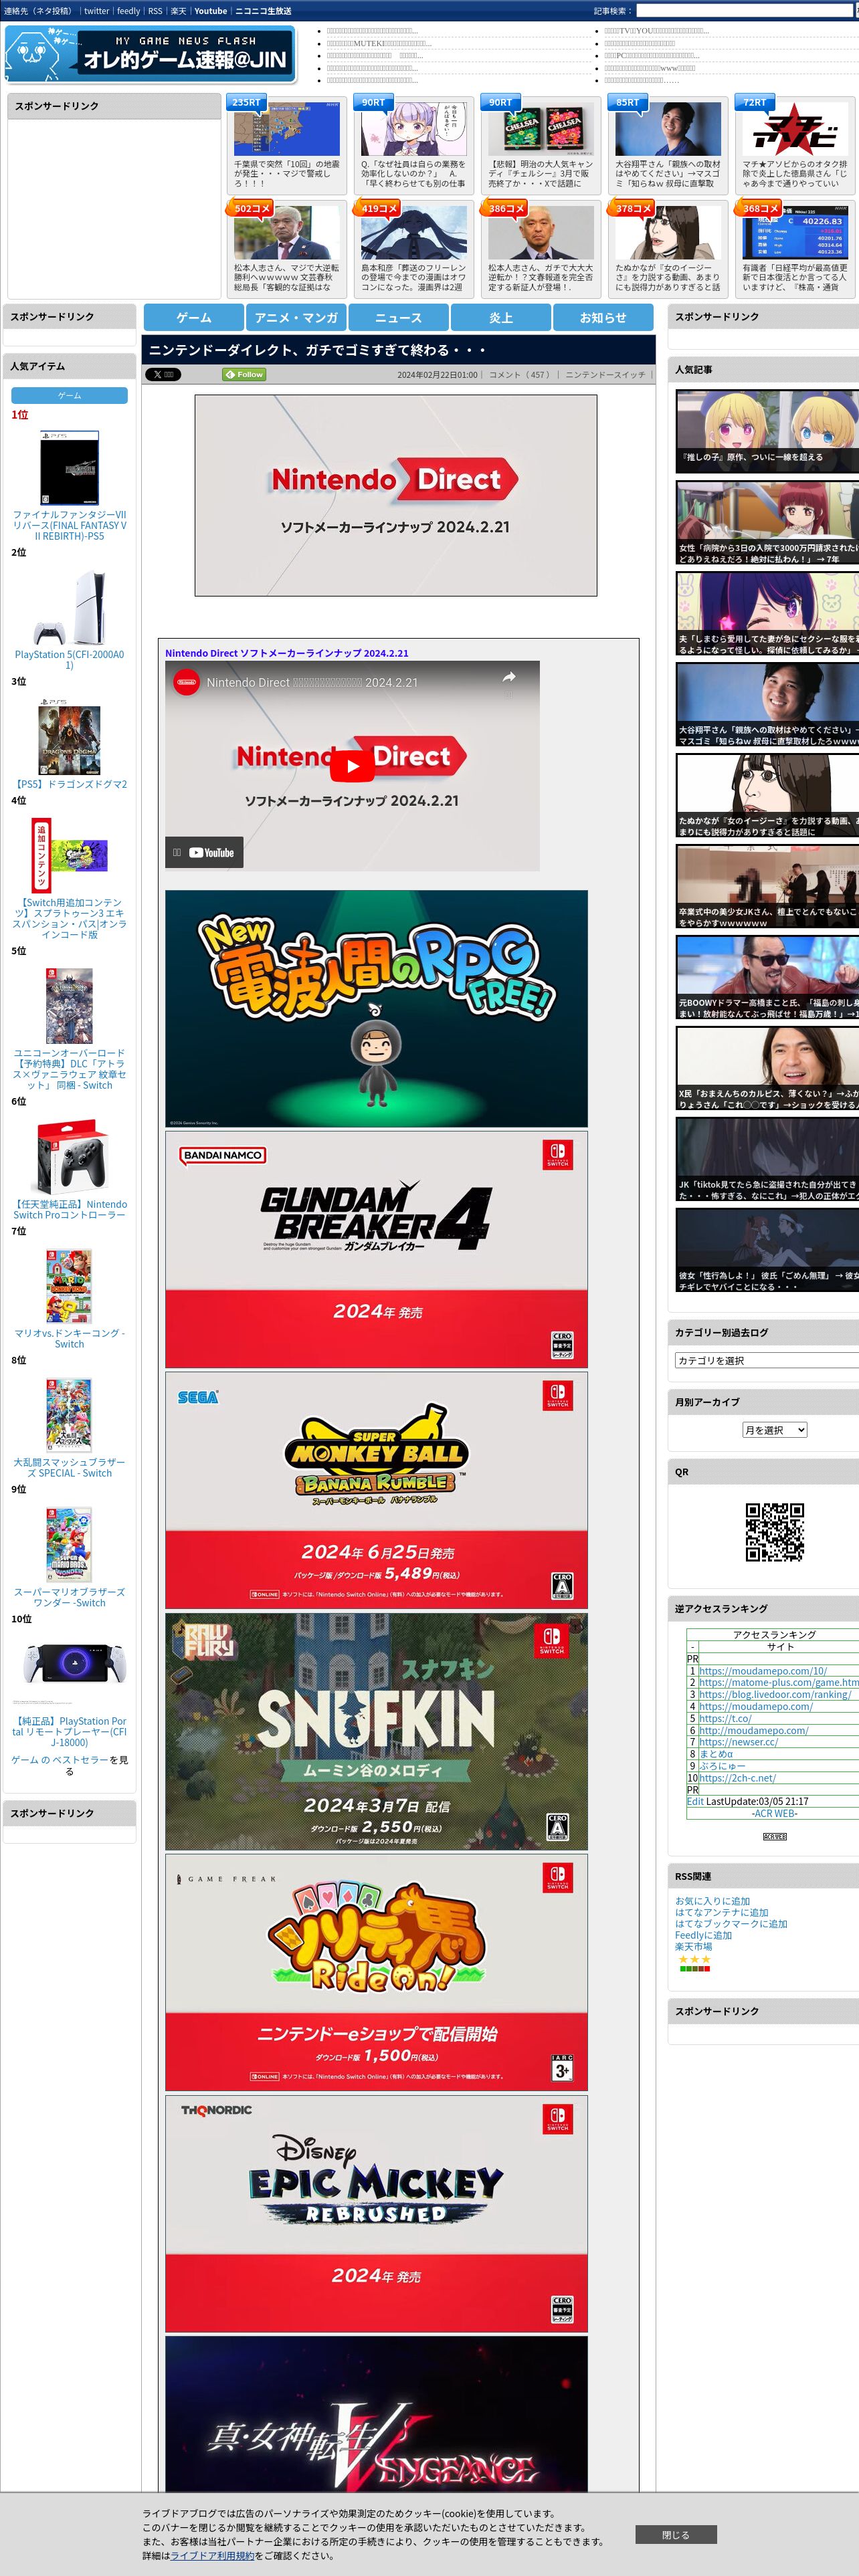Focus the 記事検索 search input field
This screenshot has width=859, height=2576.
coord(745,11)
